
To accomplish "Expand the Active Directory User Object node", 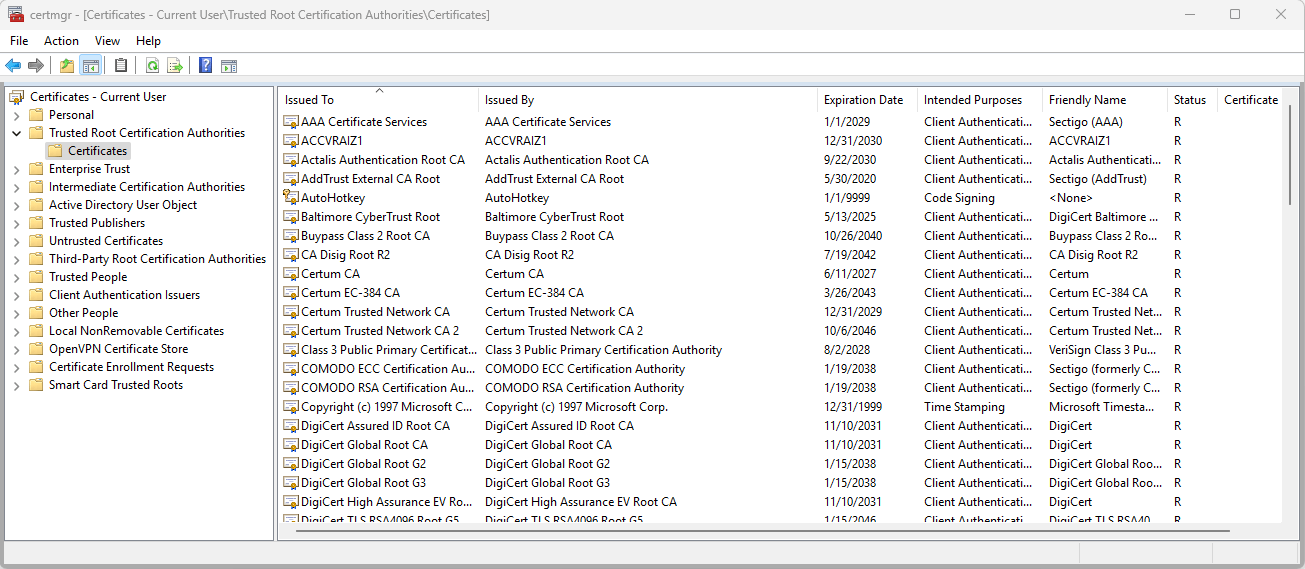I will (16, 205).
